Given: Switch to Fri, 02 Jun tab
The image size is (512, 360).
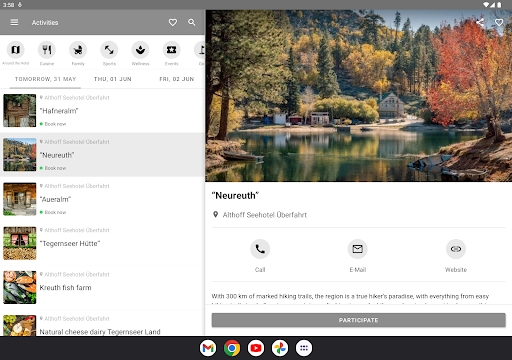Looking at the screenshot, I should (177, 79).
